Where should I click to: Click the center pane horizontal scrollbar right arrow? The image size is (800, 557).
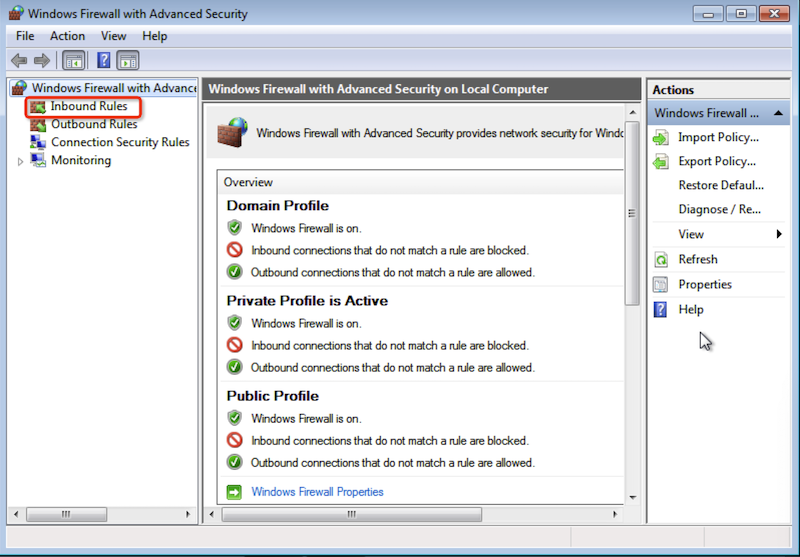tap(615, 514)
